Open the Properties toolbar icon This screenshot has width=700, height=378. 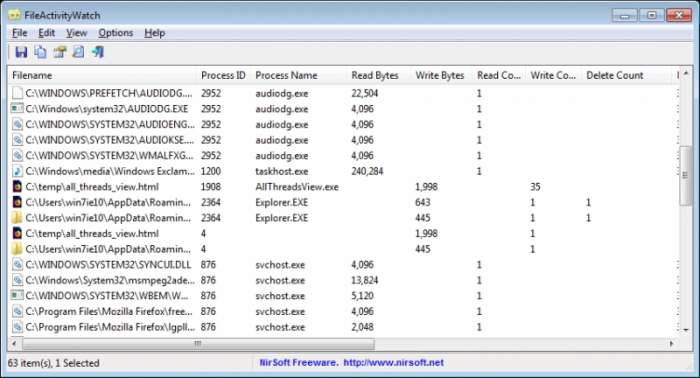click(60, 52)
